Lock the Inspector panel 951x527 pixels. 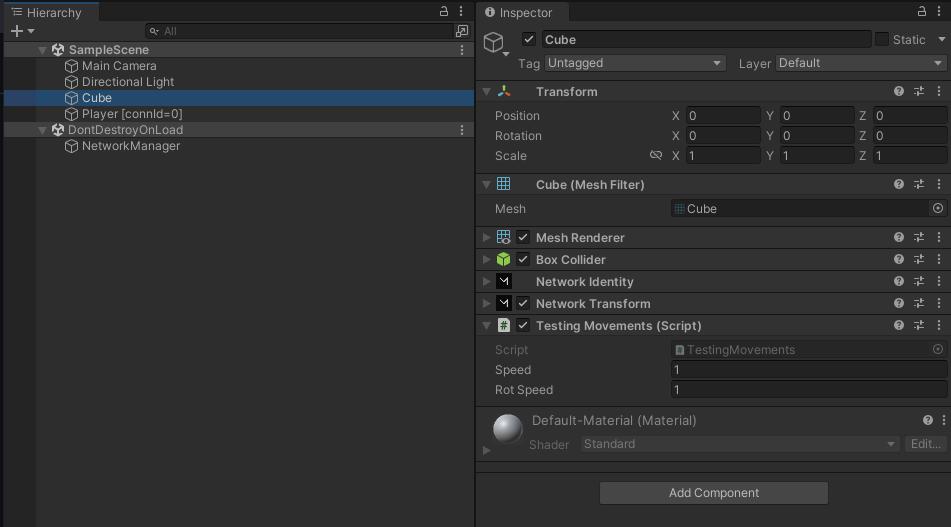coord(922,11)
